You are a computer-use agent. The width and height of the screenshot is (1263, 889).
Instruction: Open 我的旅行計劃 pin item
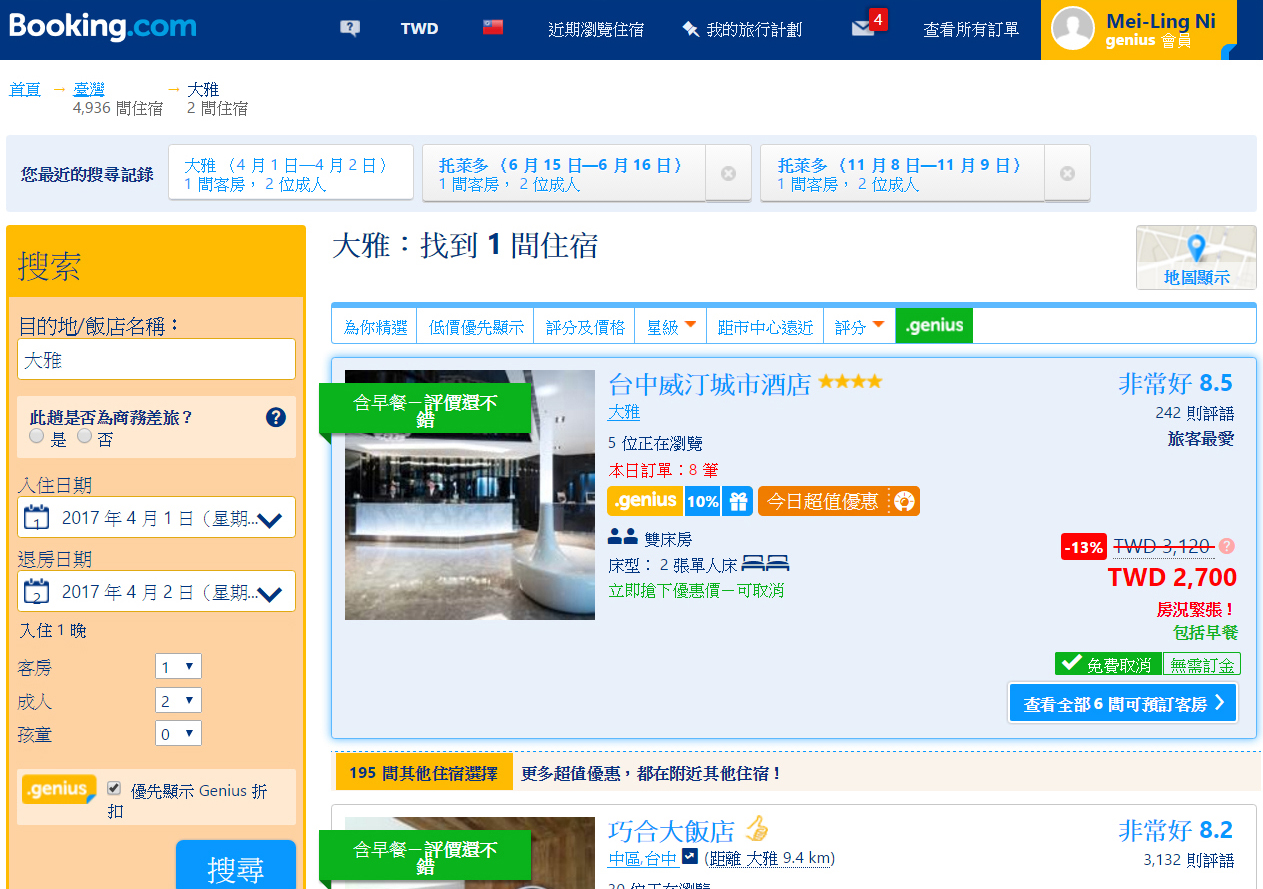click(742, 29)
